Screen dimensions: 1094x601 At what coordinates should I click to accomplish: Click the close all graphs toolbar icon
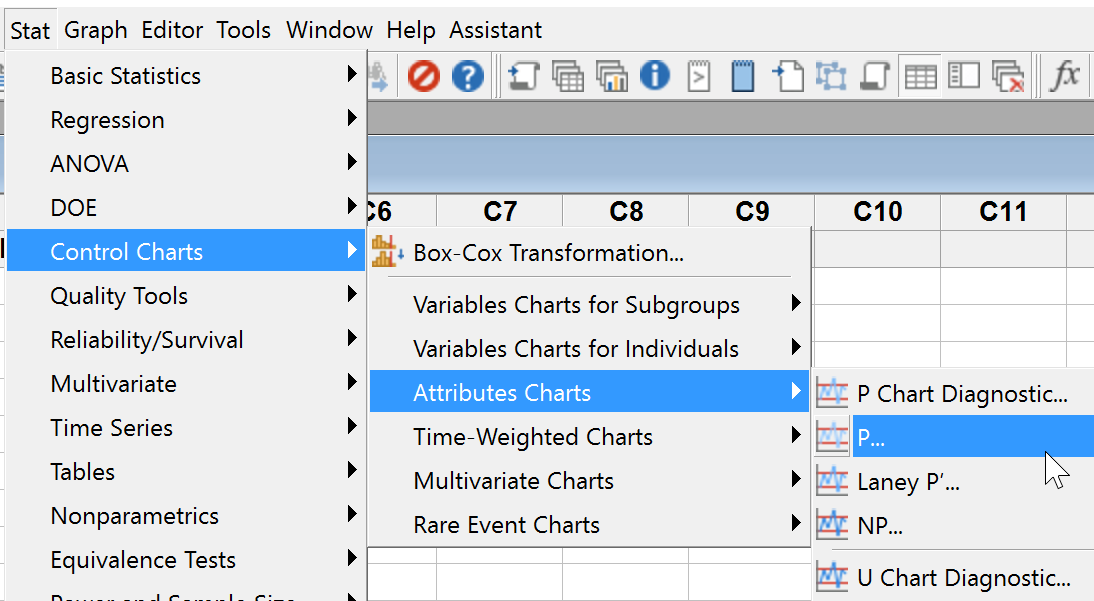[1006, 75]
